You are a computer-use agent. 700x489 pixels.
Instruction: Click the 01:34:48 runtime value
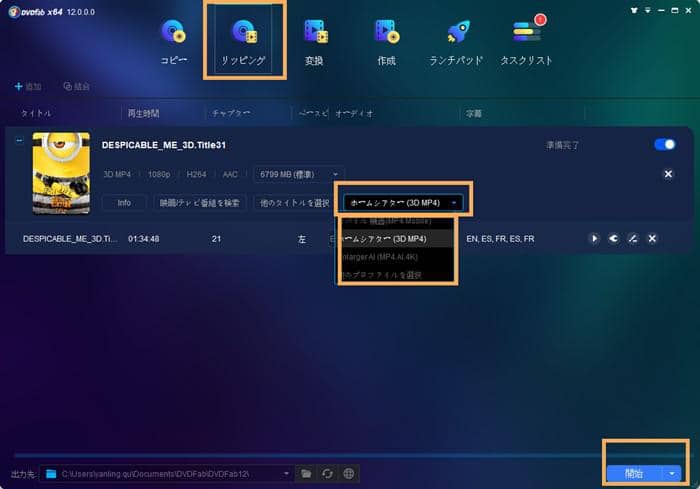[x=143, y=239]
